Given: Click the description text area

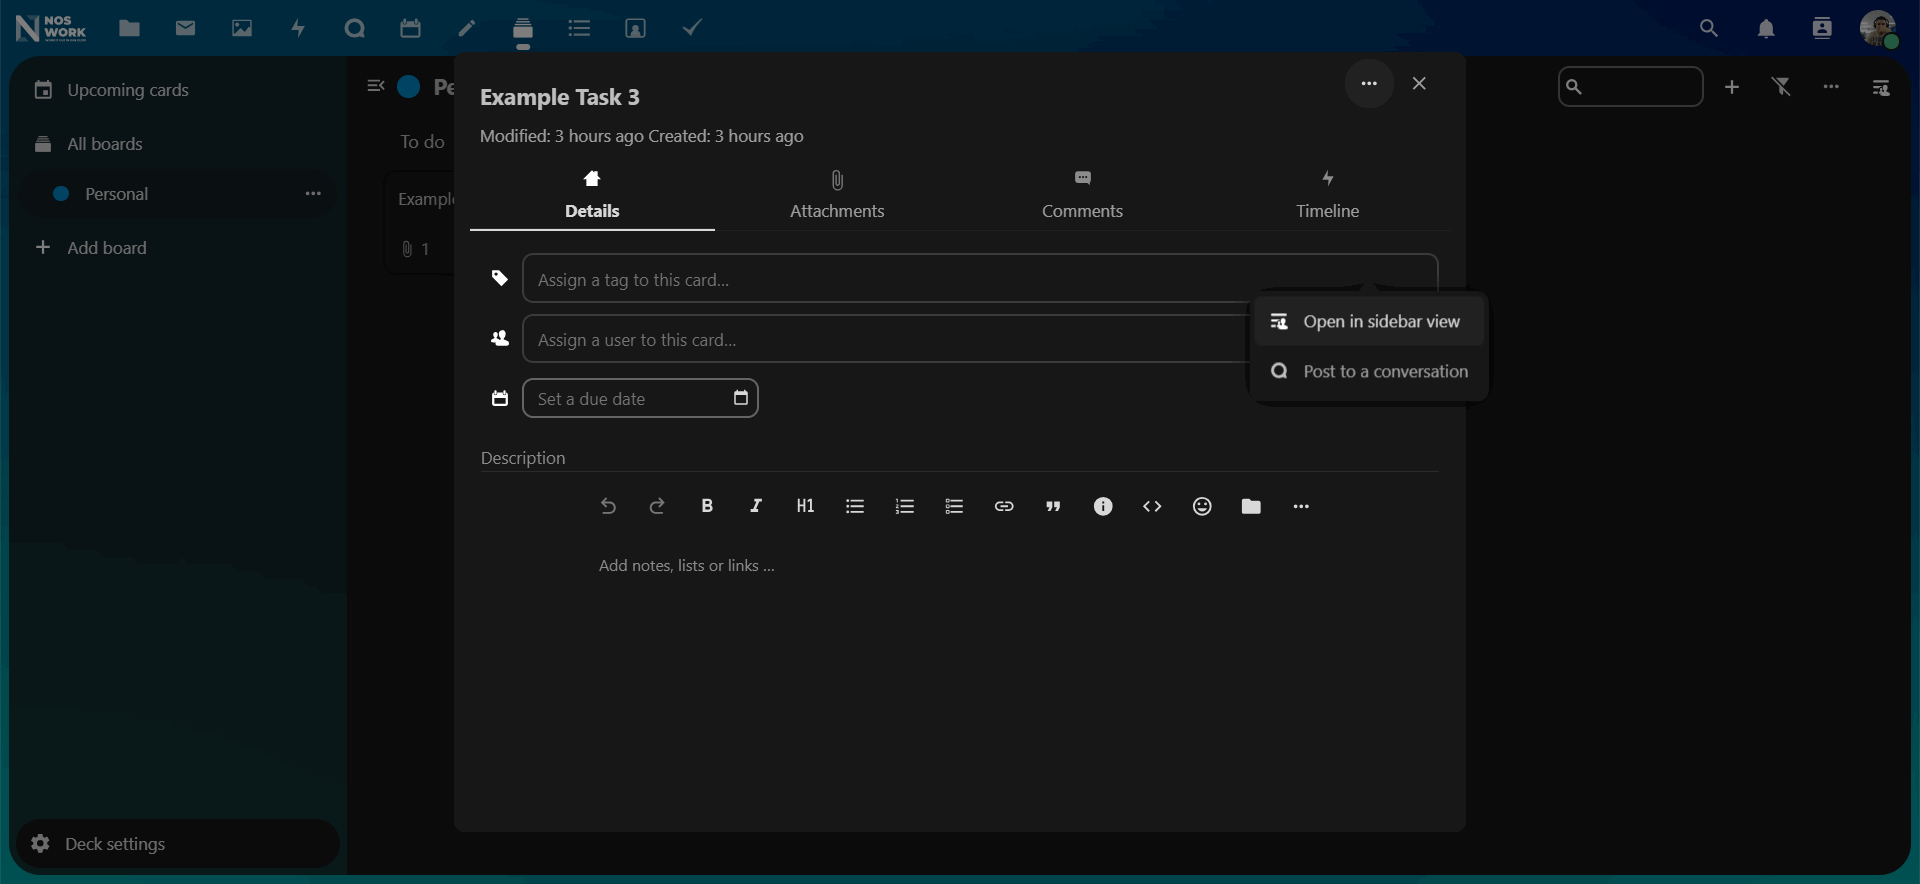Looking at the screenshot, I should [x=955, y=566].
